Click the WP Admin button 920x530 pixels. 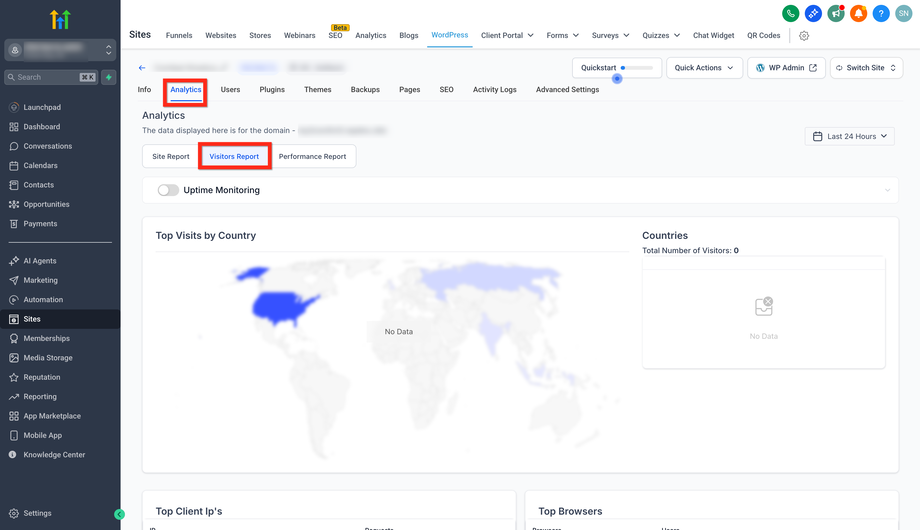pyautogui.click(x=786, y=68)
